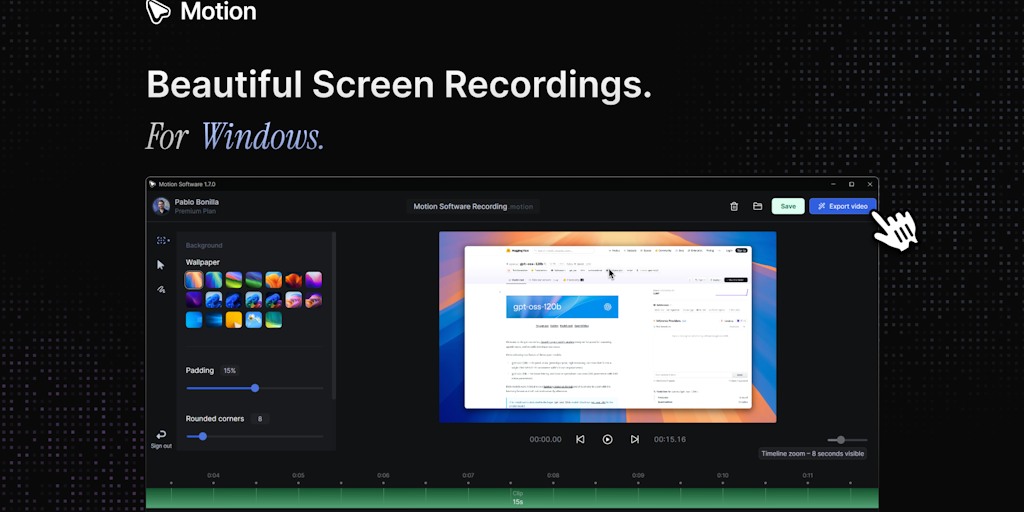The image size is (1024, 512).
Task: Click the app icon in Motion Software title bar
Action: (153, 184)
